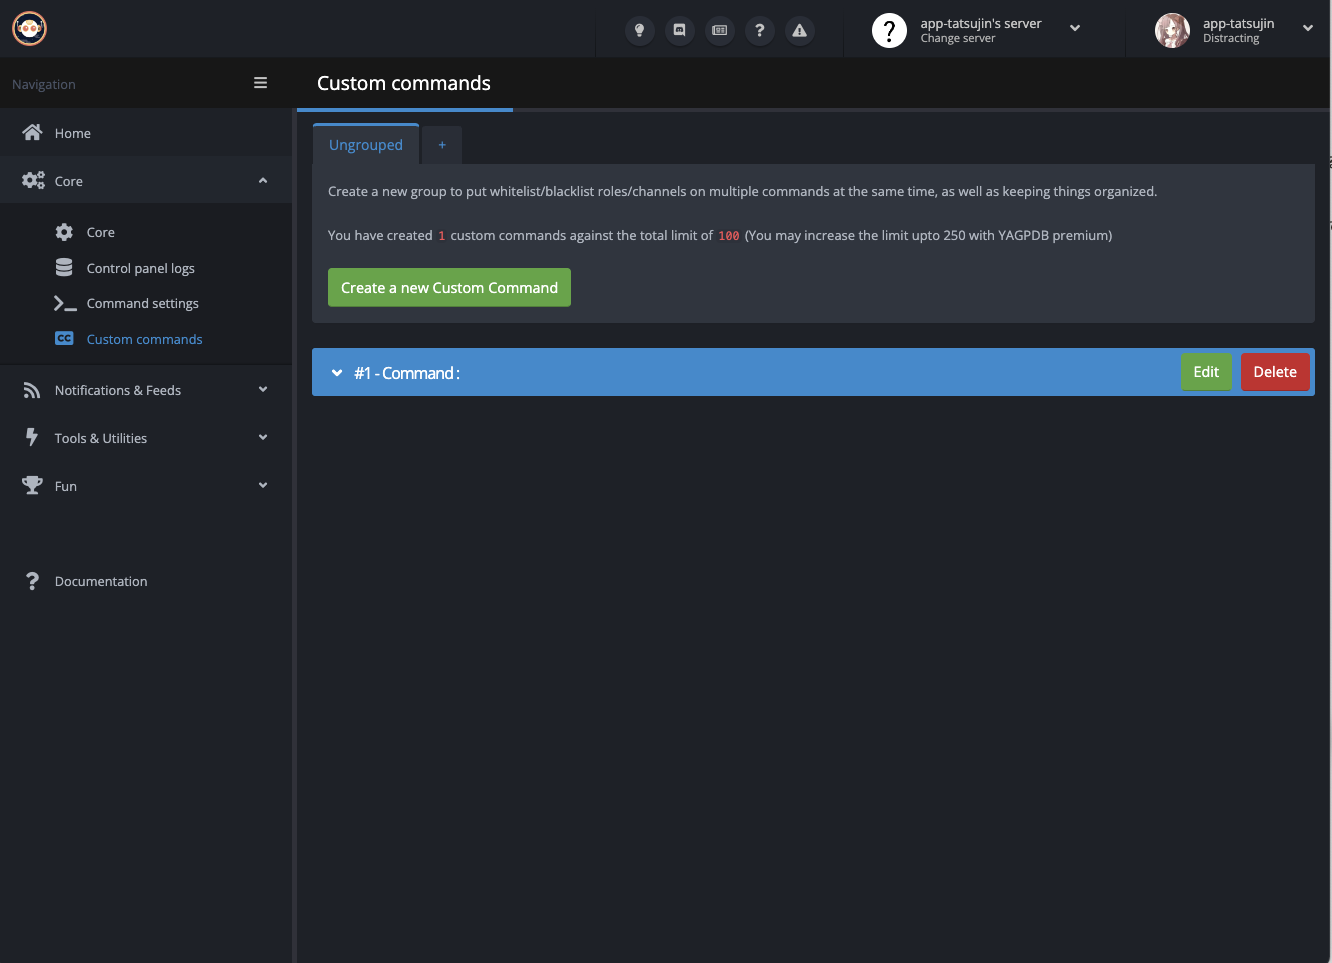Click the plus tab to add a new group
The height and width of the screenshot is (963, 1332).
442,145
